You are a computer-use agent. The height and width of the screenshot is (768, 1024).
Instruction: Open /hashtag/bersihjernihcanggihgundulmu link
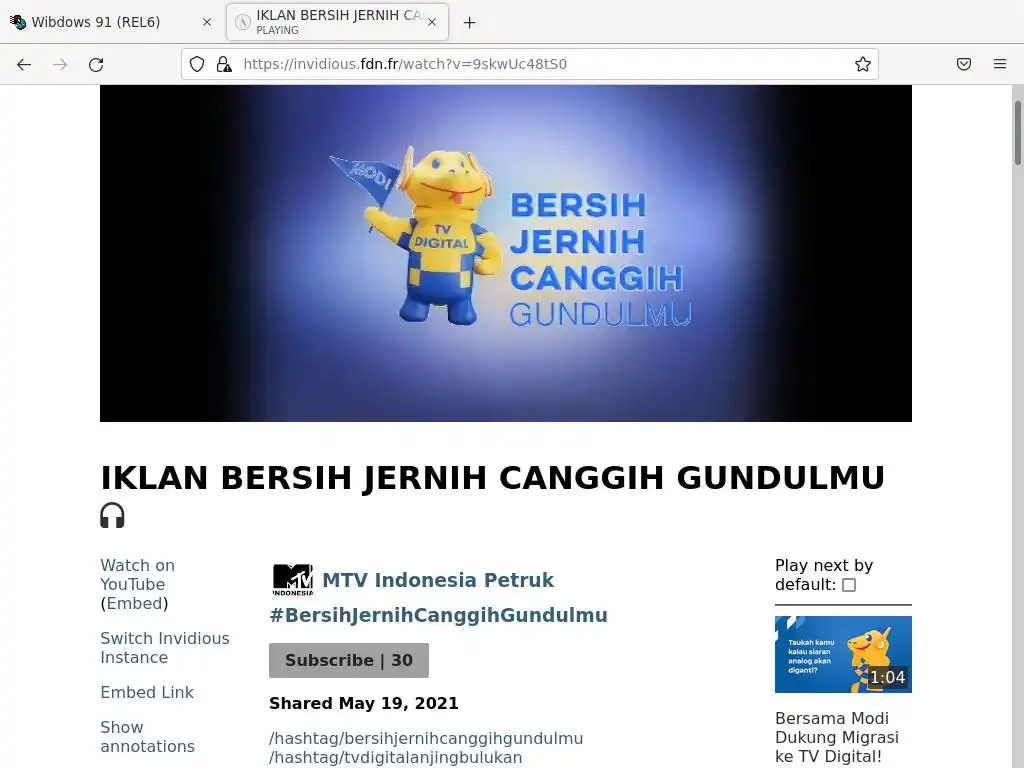[x=426, y=739]
